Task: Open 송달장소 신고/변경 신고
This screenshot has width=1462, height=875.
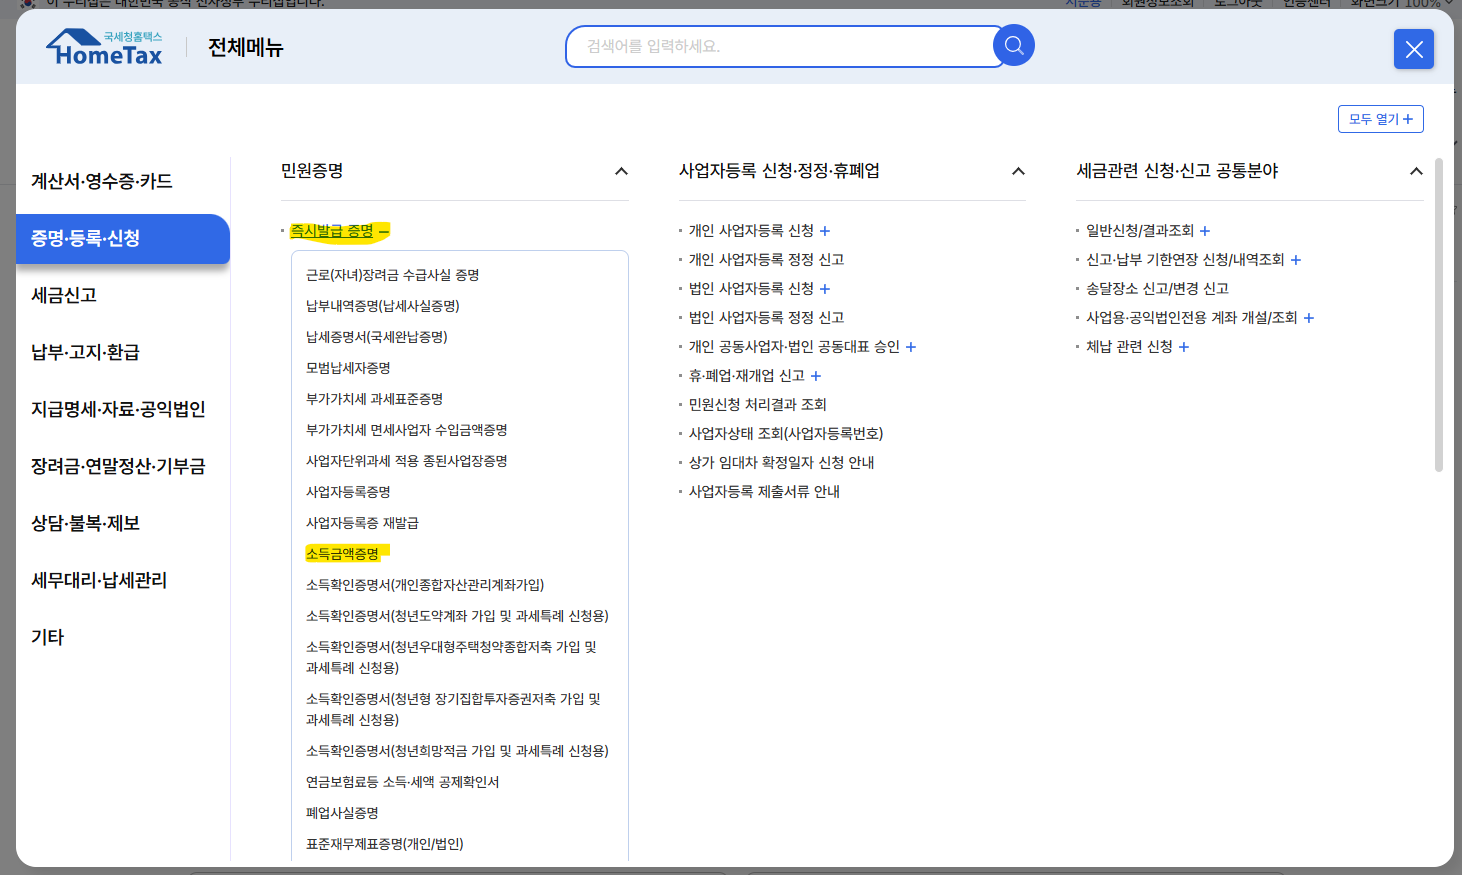Action: pos(1158,289)
